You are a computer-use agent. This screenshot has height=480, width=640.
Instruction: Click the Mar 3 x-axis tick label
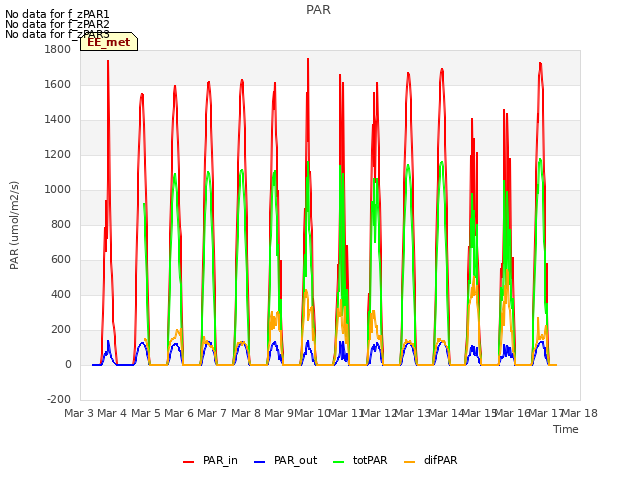tap(79, 413)
